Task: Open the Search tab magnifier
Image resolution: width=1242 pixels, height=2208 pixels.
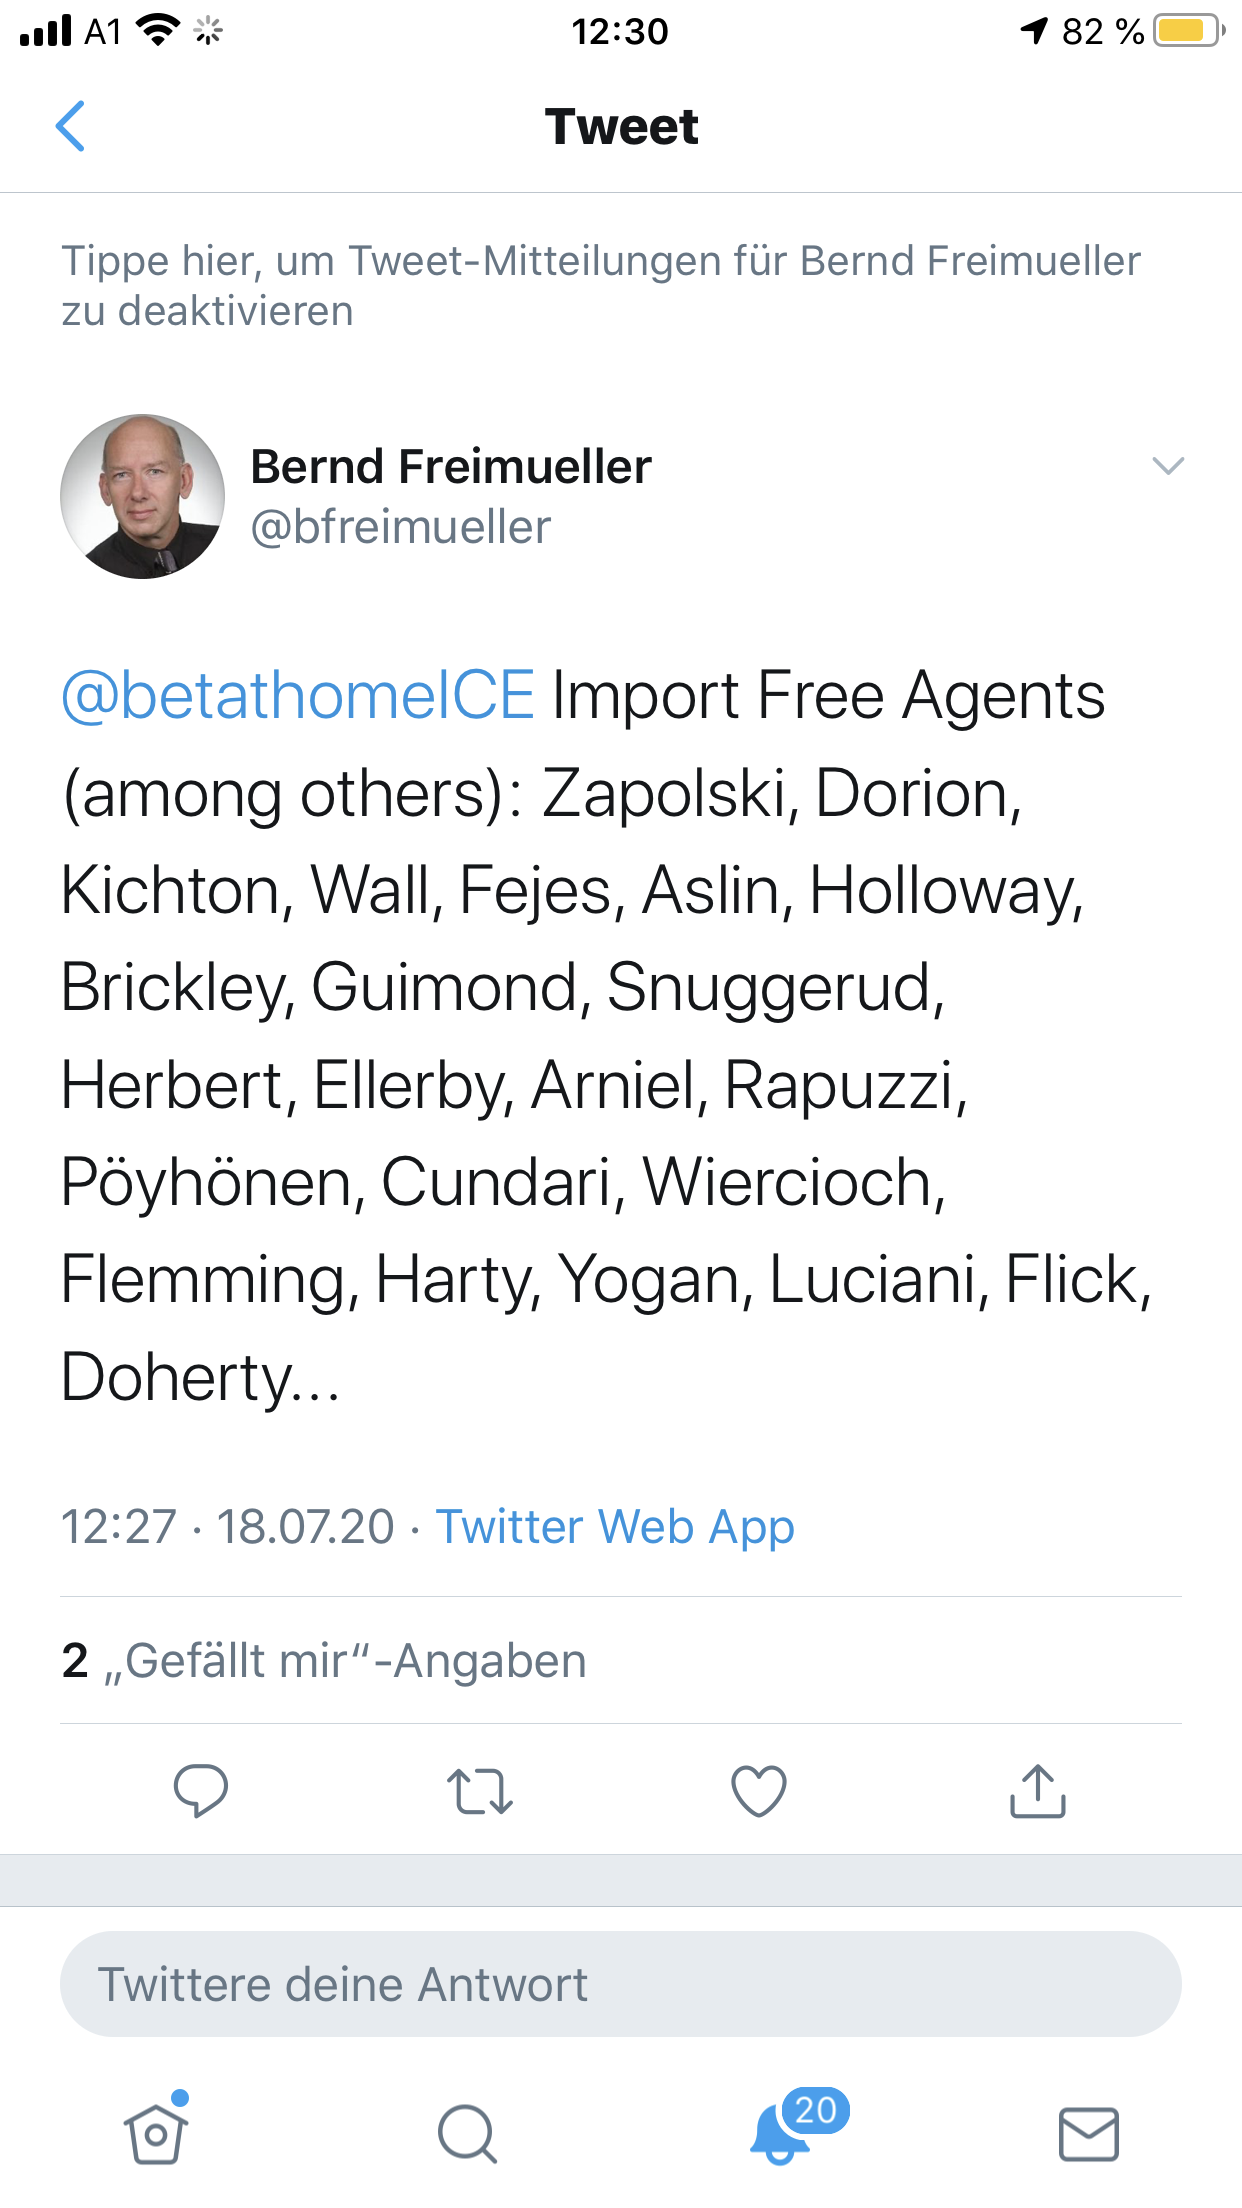Action: (467, 2134)
